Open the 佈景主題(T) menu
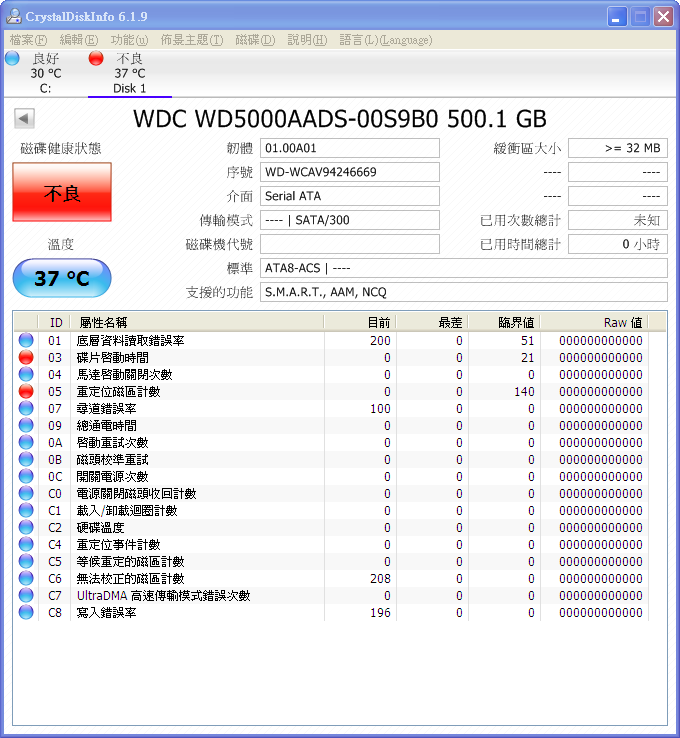This screenshot has width=680, height=738. tap(192, 40)
